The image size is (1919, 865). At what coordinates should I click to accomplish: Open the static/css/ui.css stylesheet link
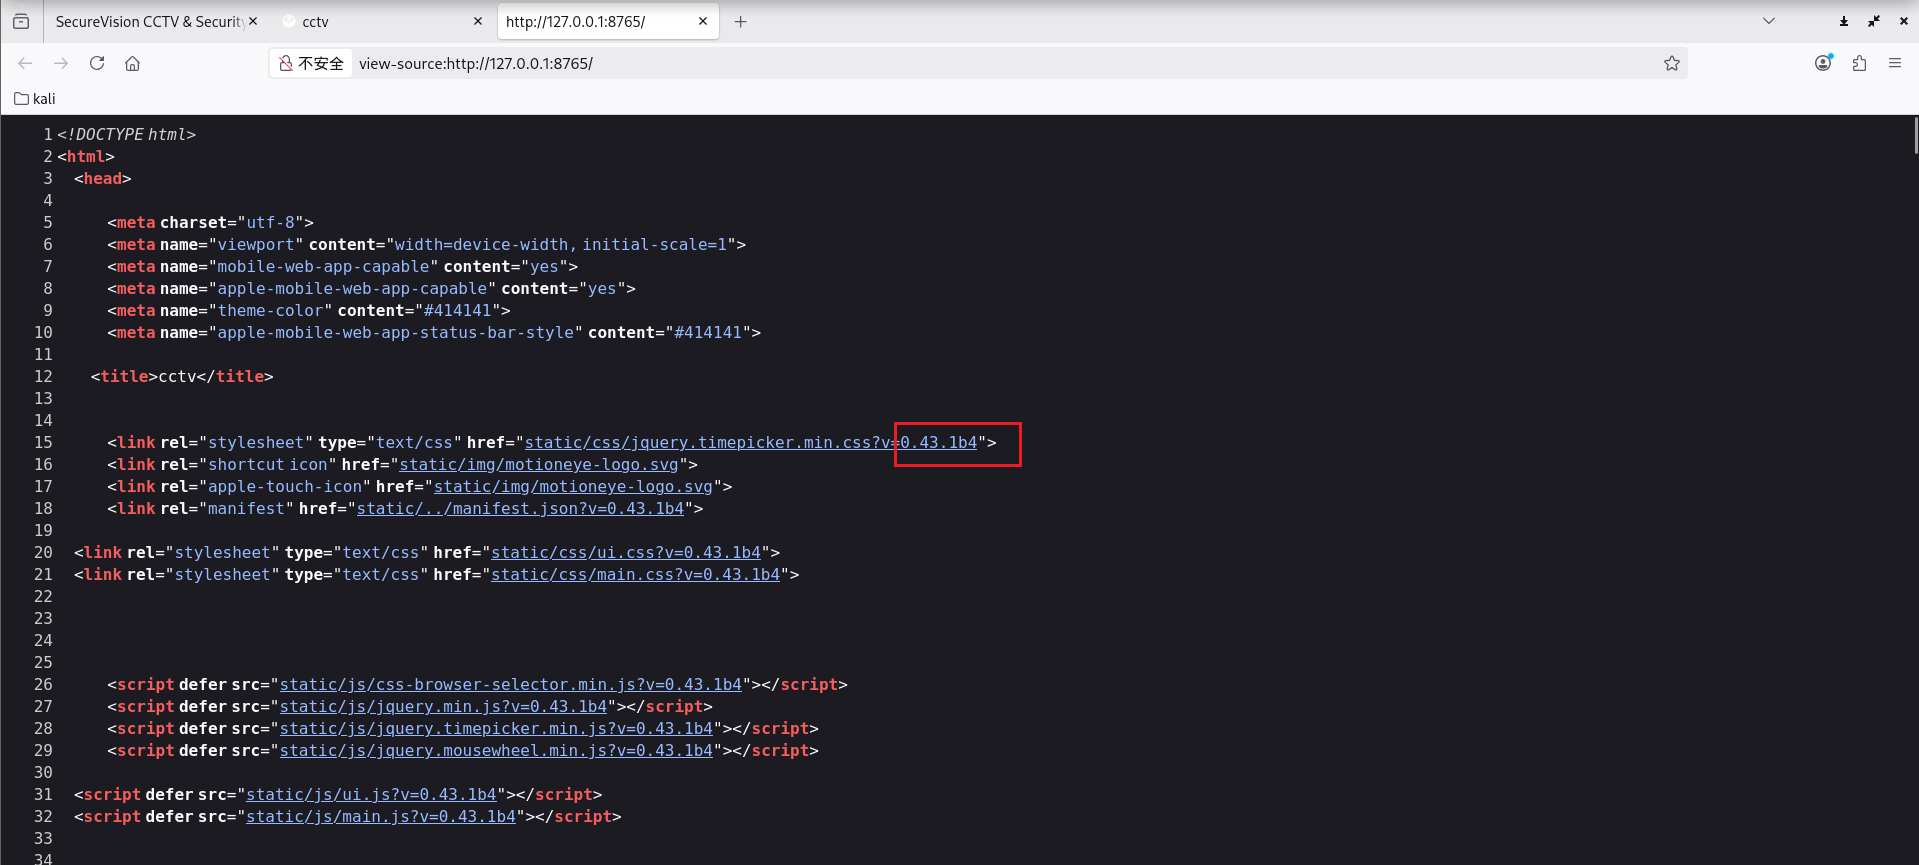pyautogui.click(x=625, y=552)
